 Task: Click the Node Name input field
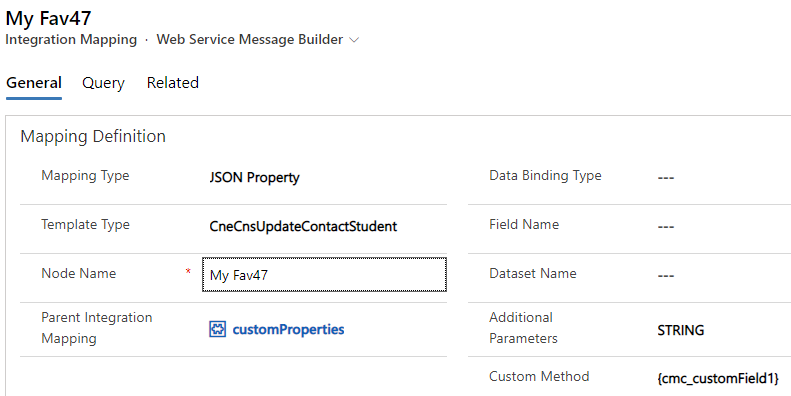324,274
